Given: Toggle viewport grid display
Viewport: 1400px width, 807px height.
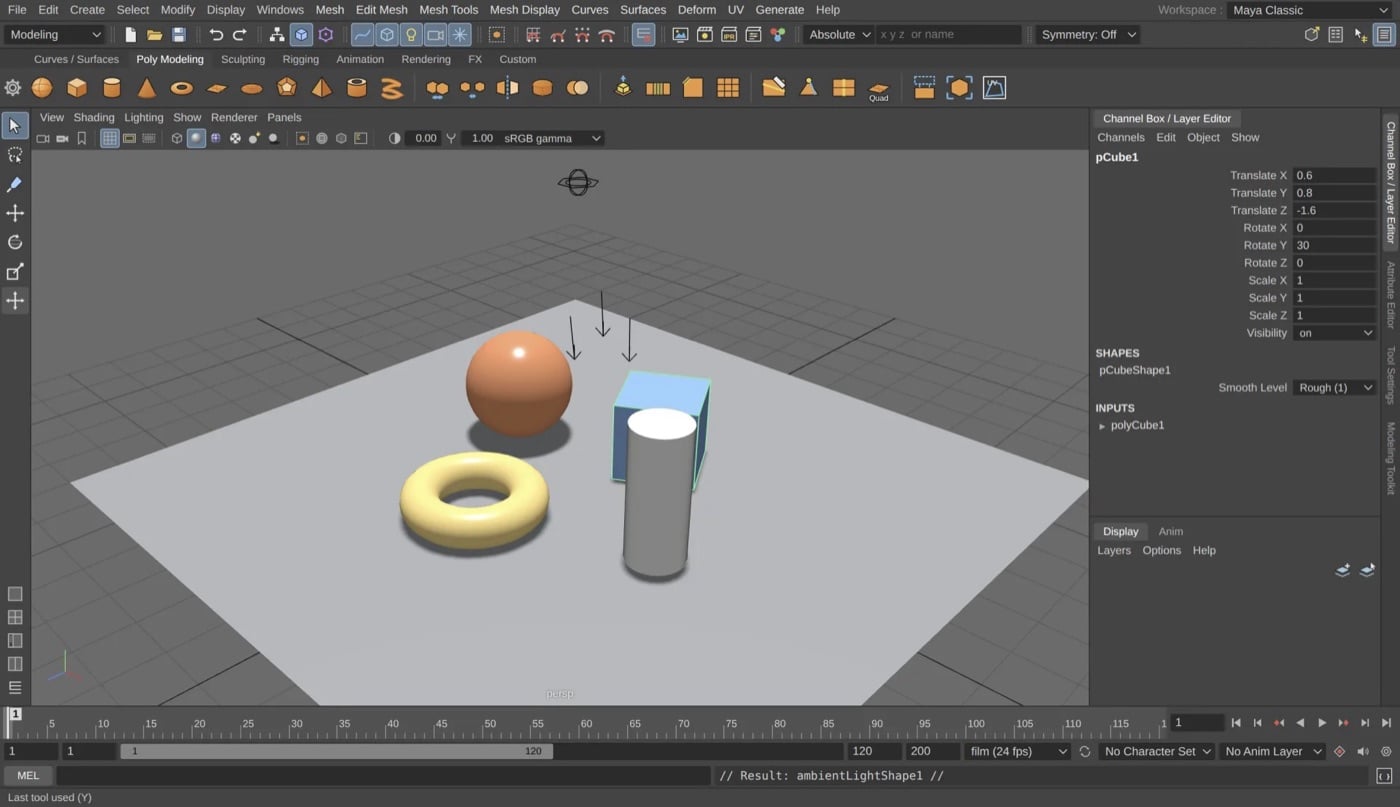Looking at the screenshot, I should 110,138.
